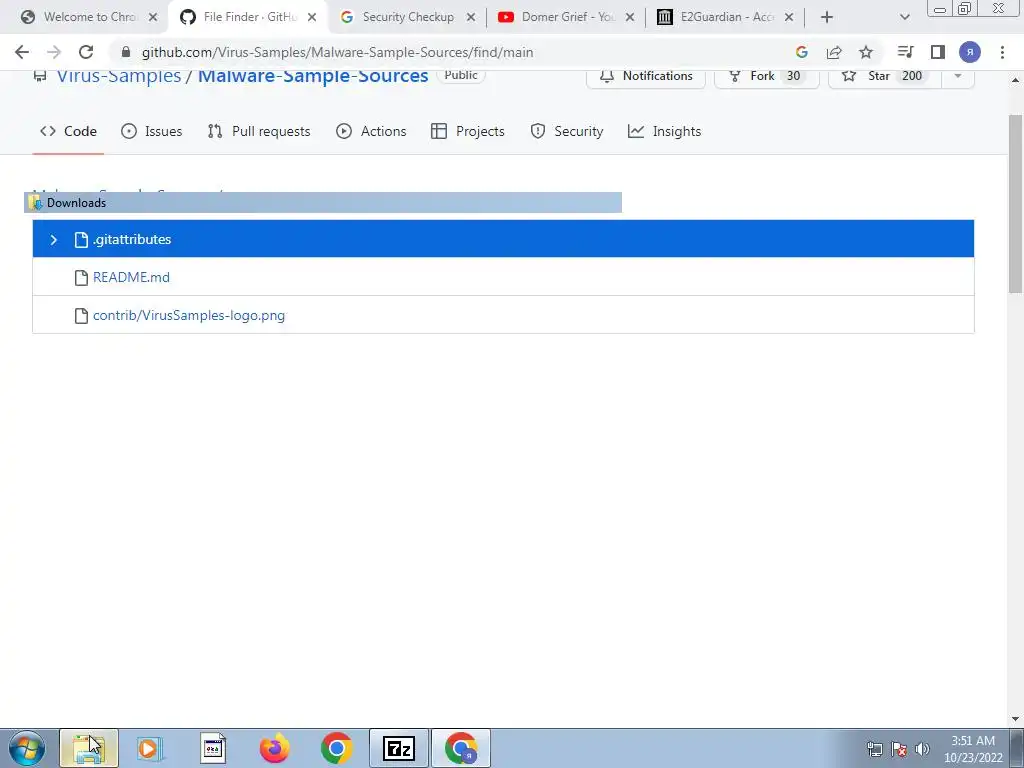Click the page vertical scrollbar thumb
1024x768 pixels.
click(1016, 204)
